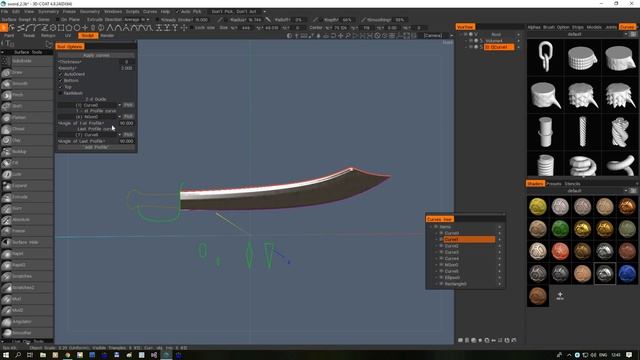Open the Camera dropdown
Screen dimensions: 640x360
438,36
